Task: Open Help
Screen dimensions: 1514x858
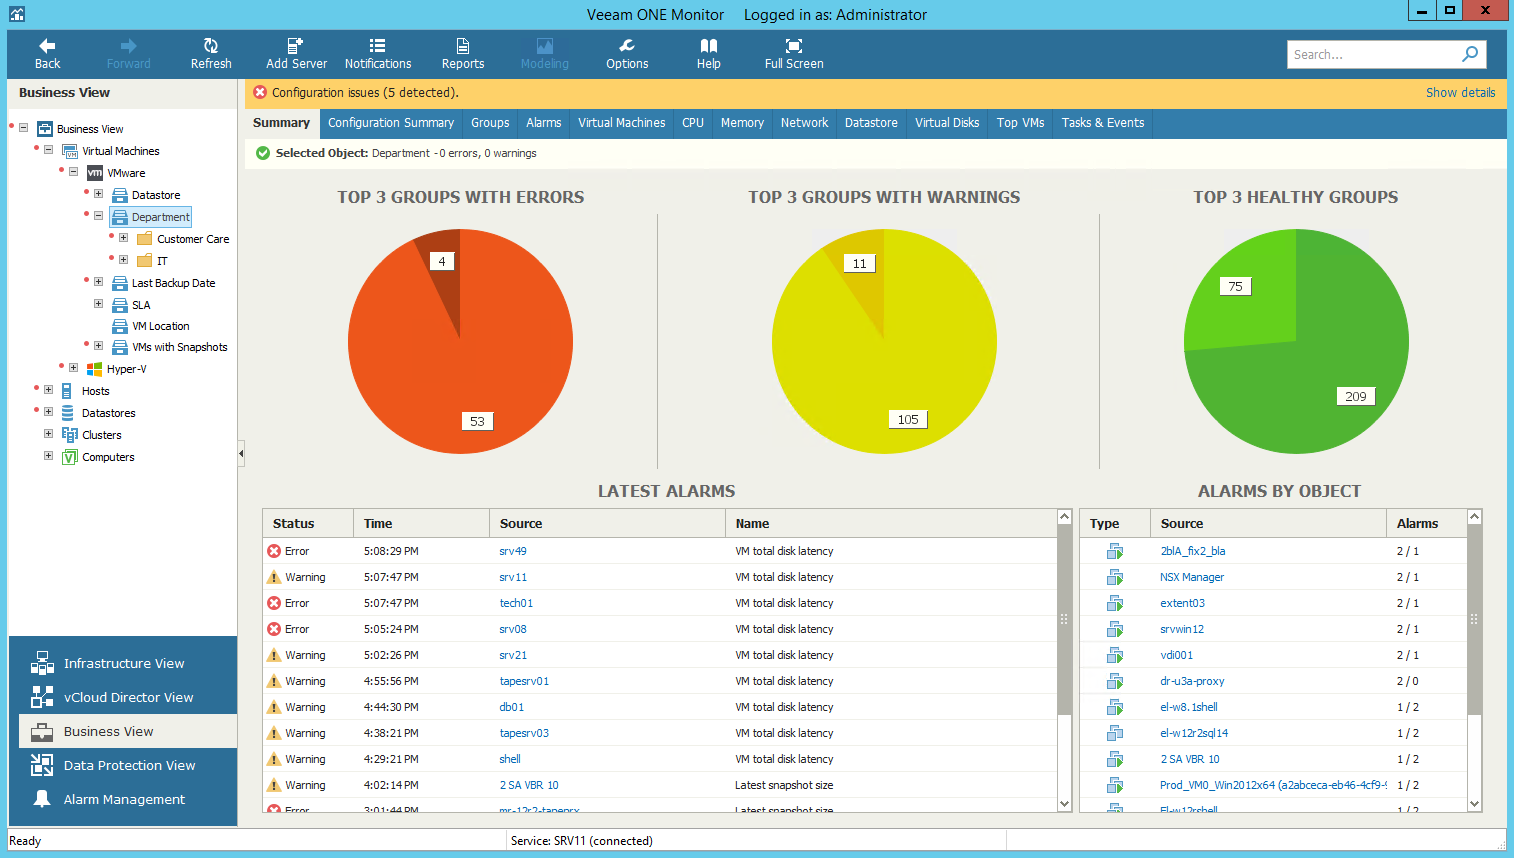Action: coord(709,54)
